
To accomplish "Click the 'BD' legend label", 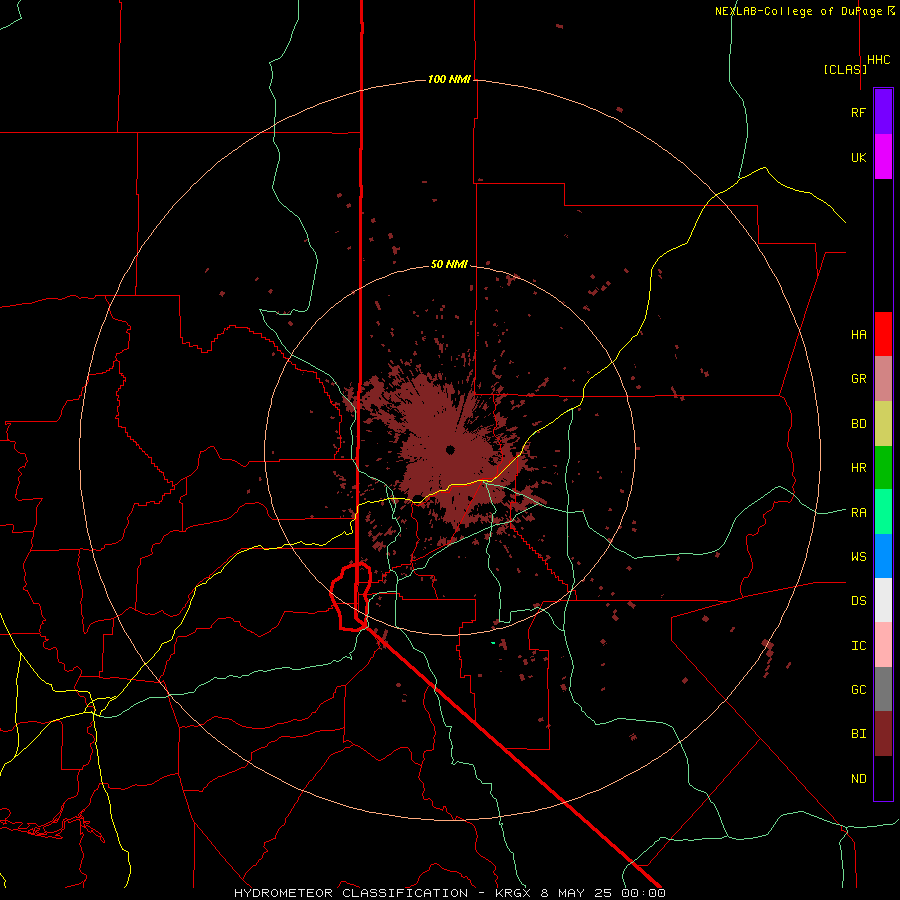I will click(858, 424).
